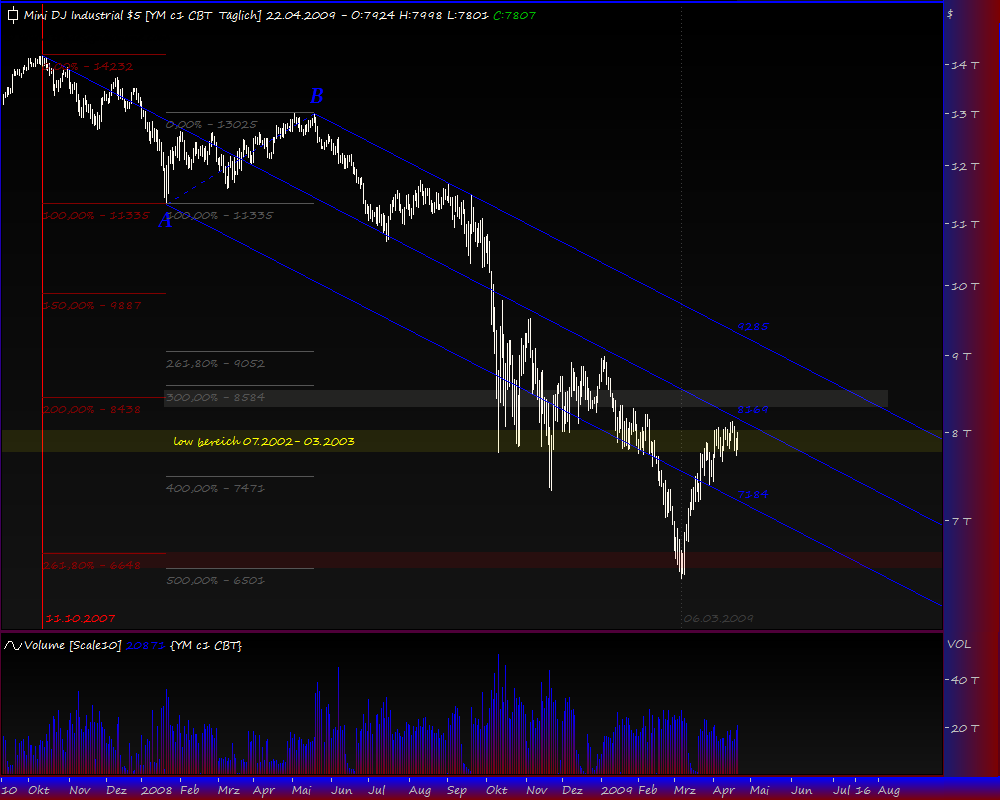Click the blue channel value "9285"
The image size is (1000, 800).
point(753,327)
